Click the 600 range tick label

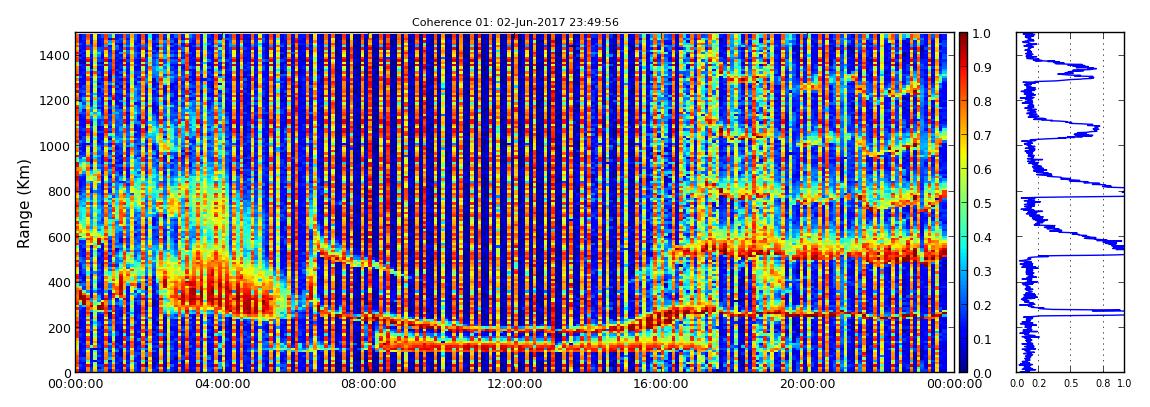click(59, 238)
